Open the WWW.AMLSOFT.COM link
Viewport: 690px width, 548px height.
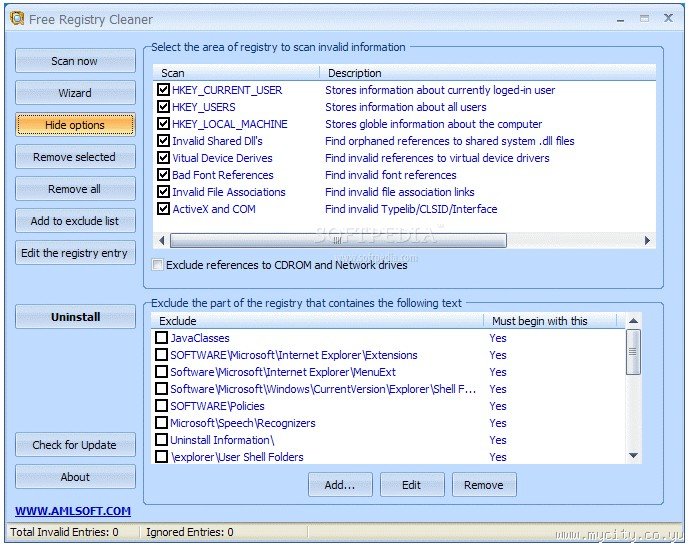[x=73, y=511]
